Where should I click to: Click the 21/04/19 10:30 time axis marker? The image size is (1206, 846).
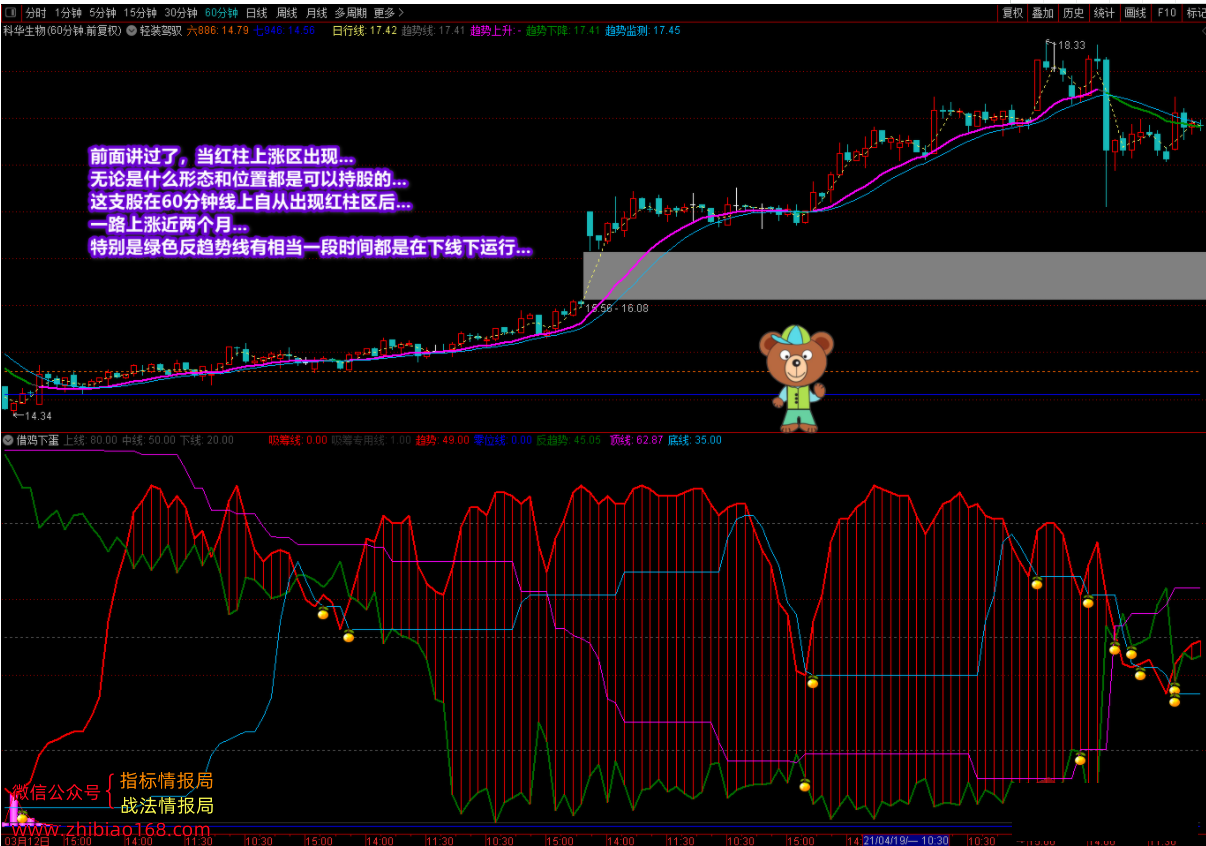pos(905,840)
